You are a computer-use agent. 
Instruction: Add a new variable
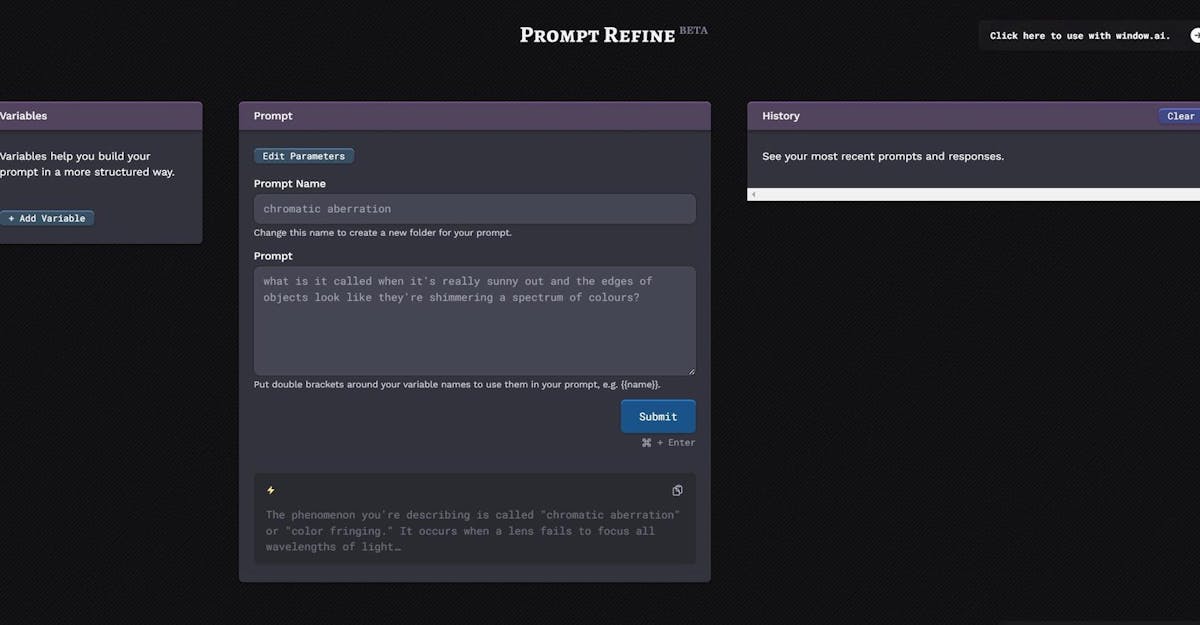[46, 218]
